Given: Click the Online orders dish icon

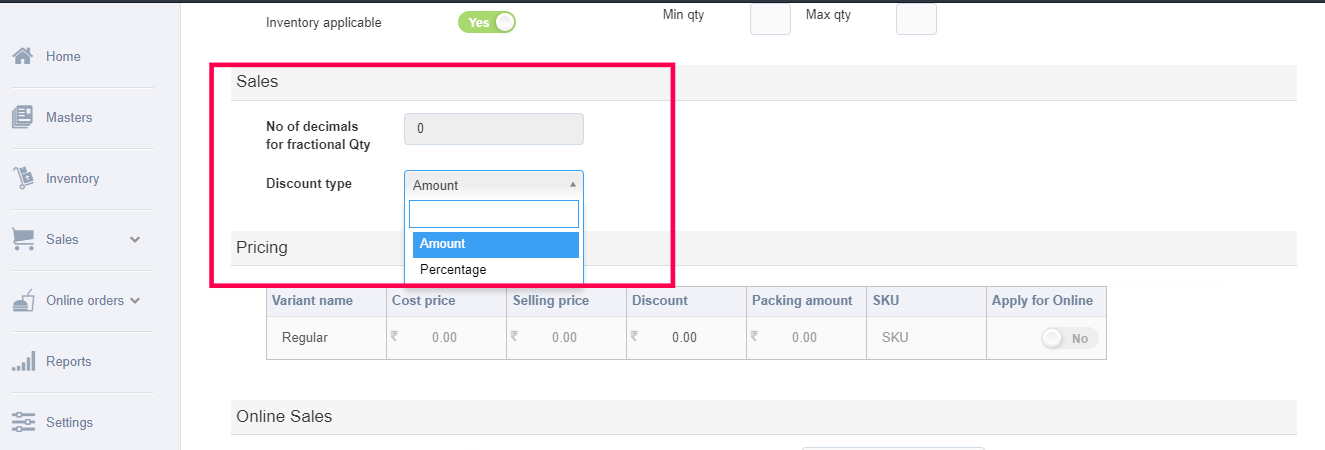Looking at the screenshot, I should [x=23, y=300].
